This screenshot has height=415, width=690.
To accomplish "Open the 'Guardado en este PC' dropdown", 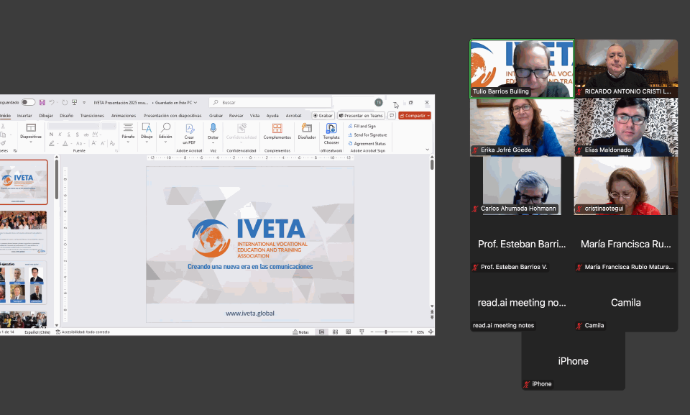I will (x=175, y=103).
